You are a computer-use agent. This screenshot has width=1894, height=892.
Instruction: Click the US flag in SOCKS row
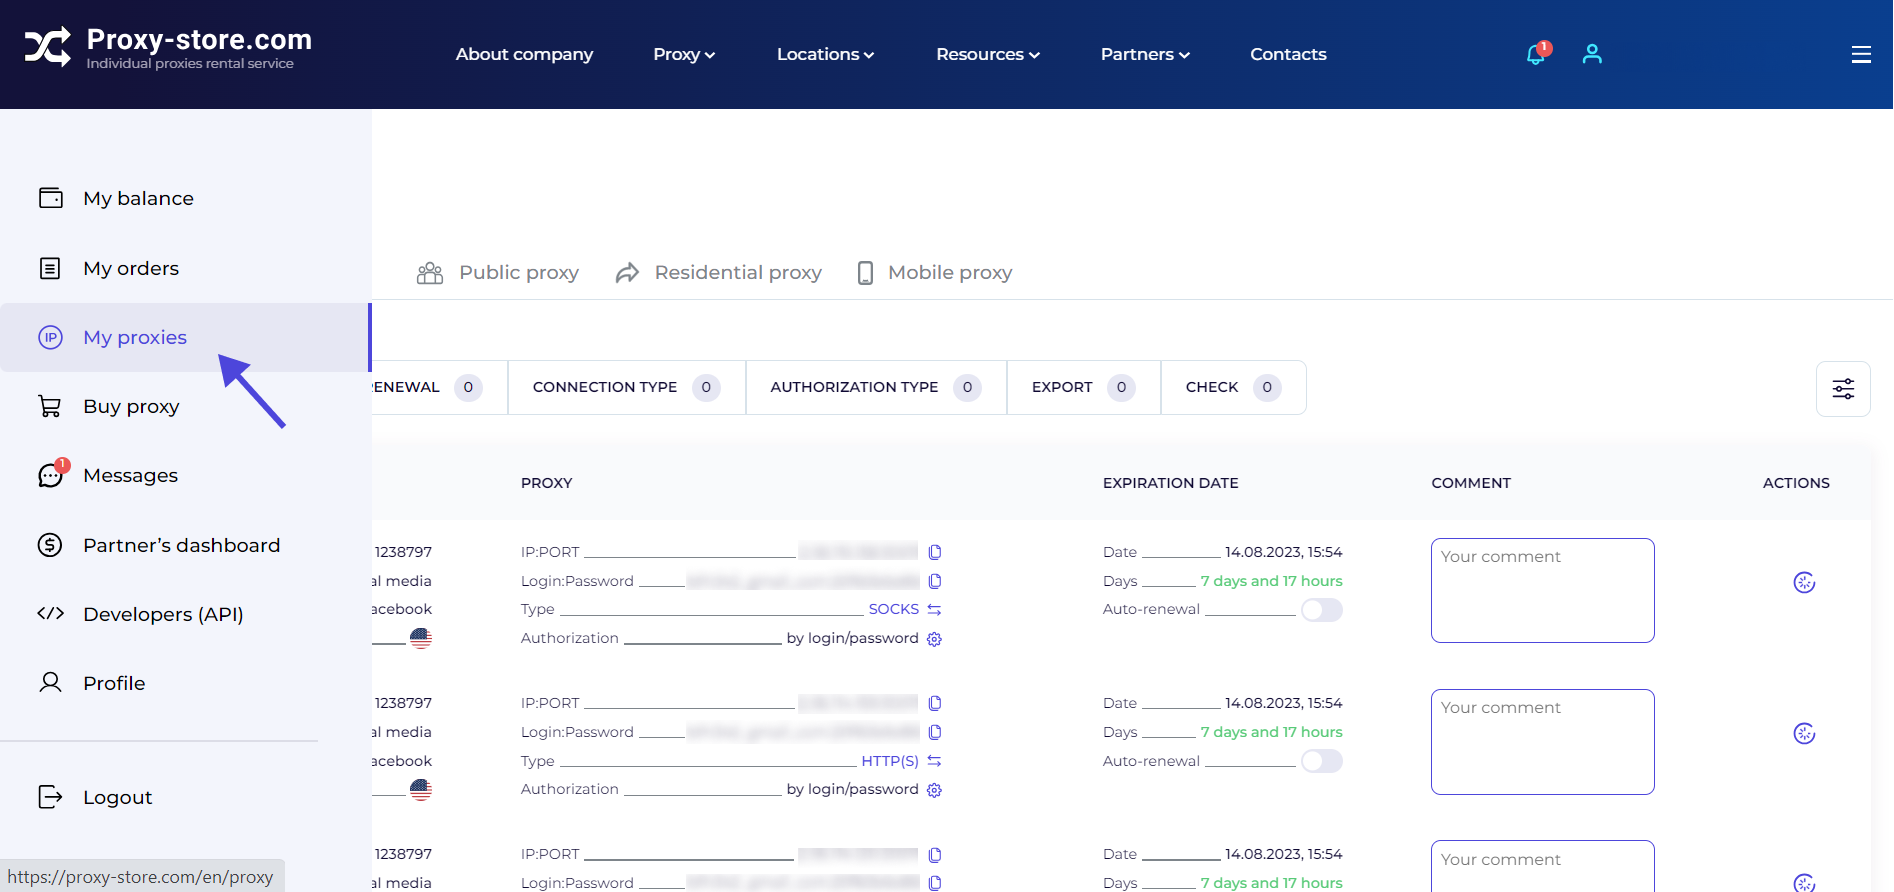[x=421, y=638]
